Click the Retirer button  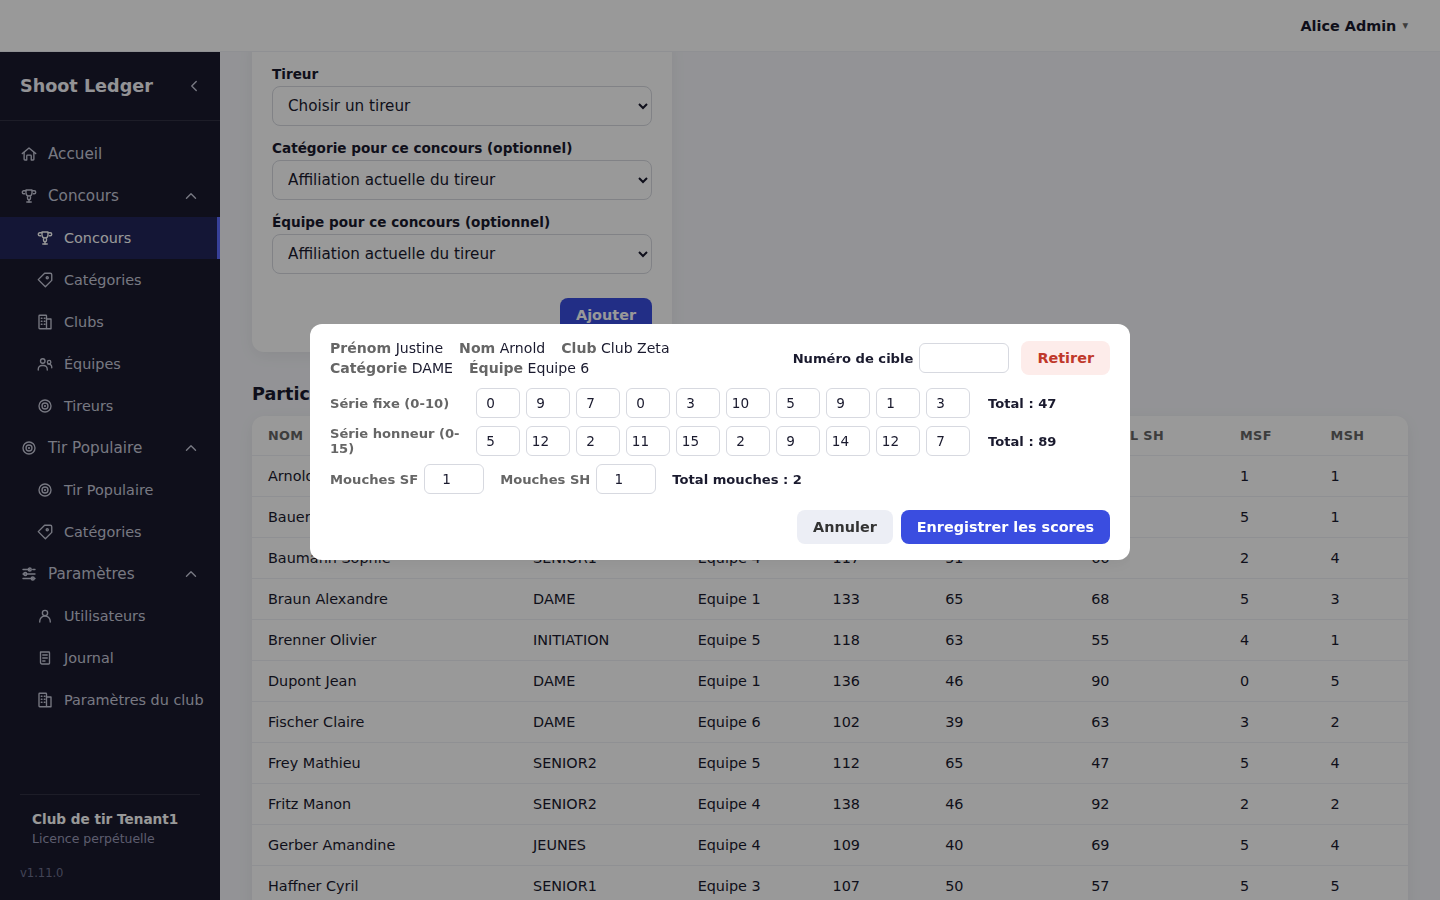coord(1065,358)
